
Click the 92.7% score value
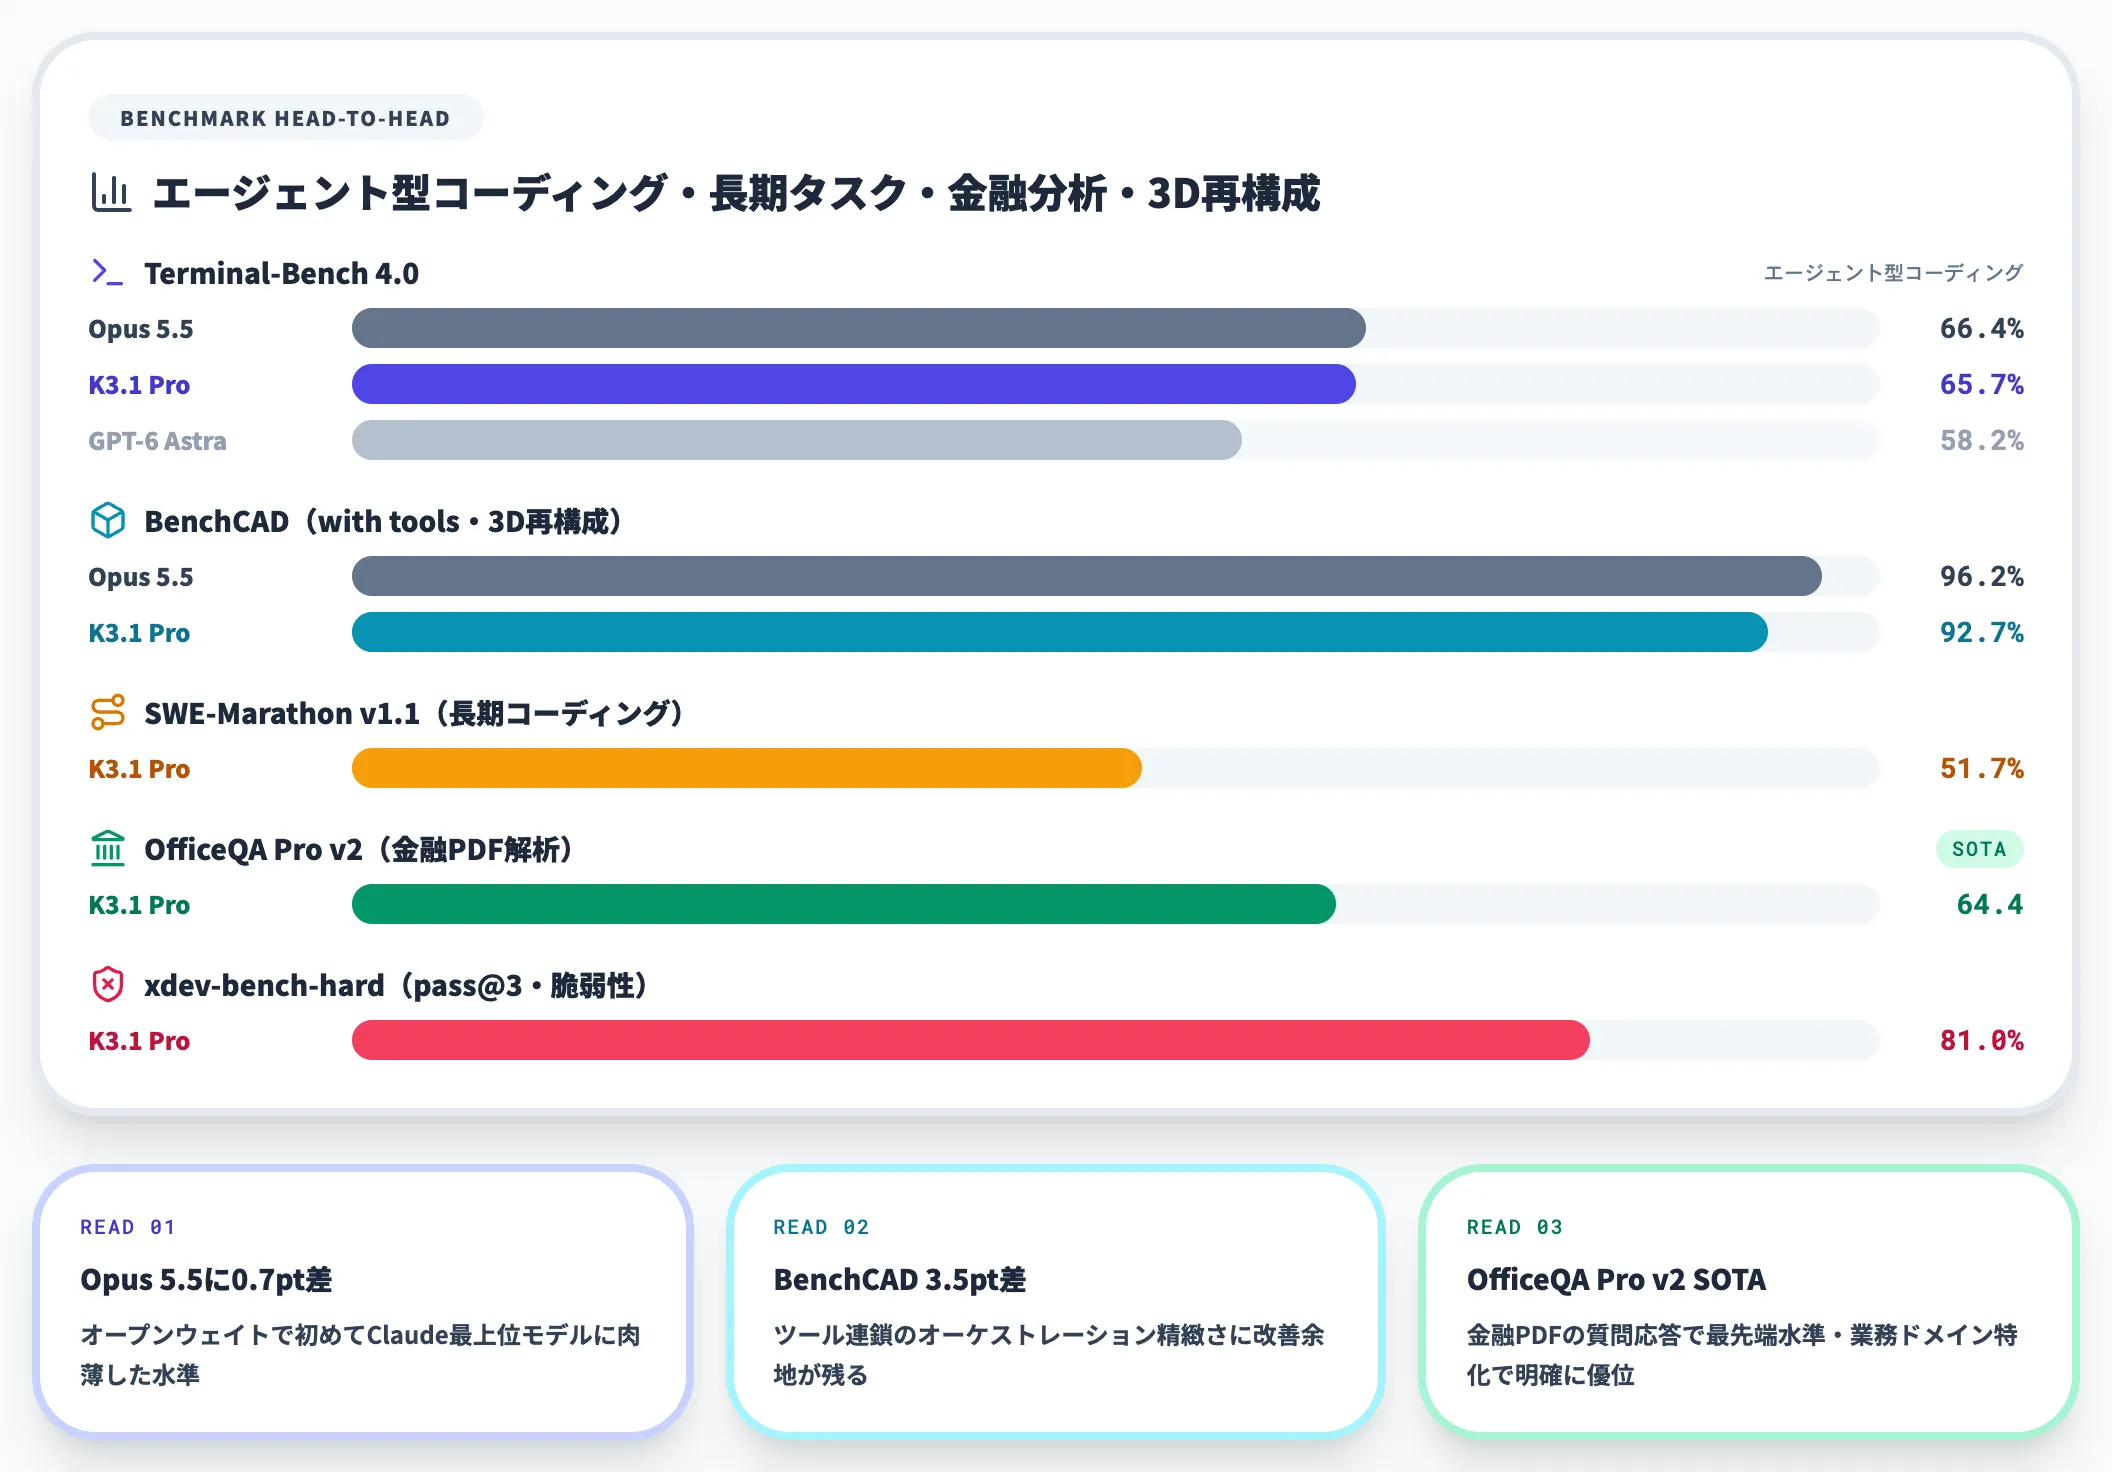(1981, 632)
